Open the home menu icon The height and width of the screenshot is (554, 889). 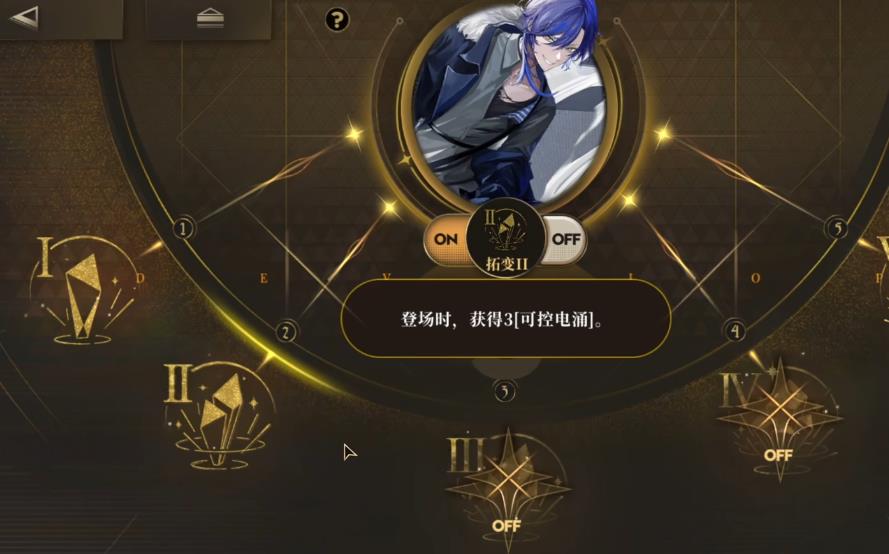(210, 18)
